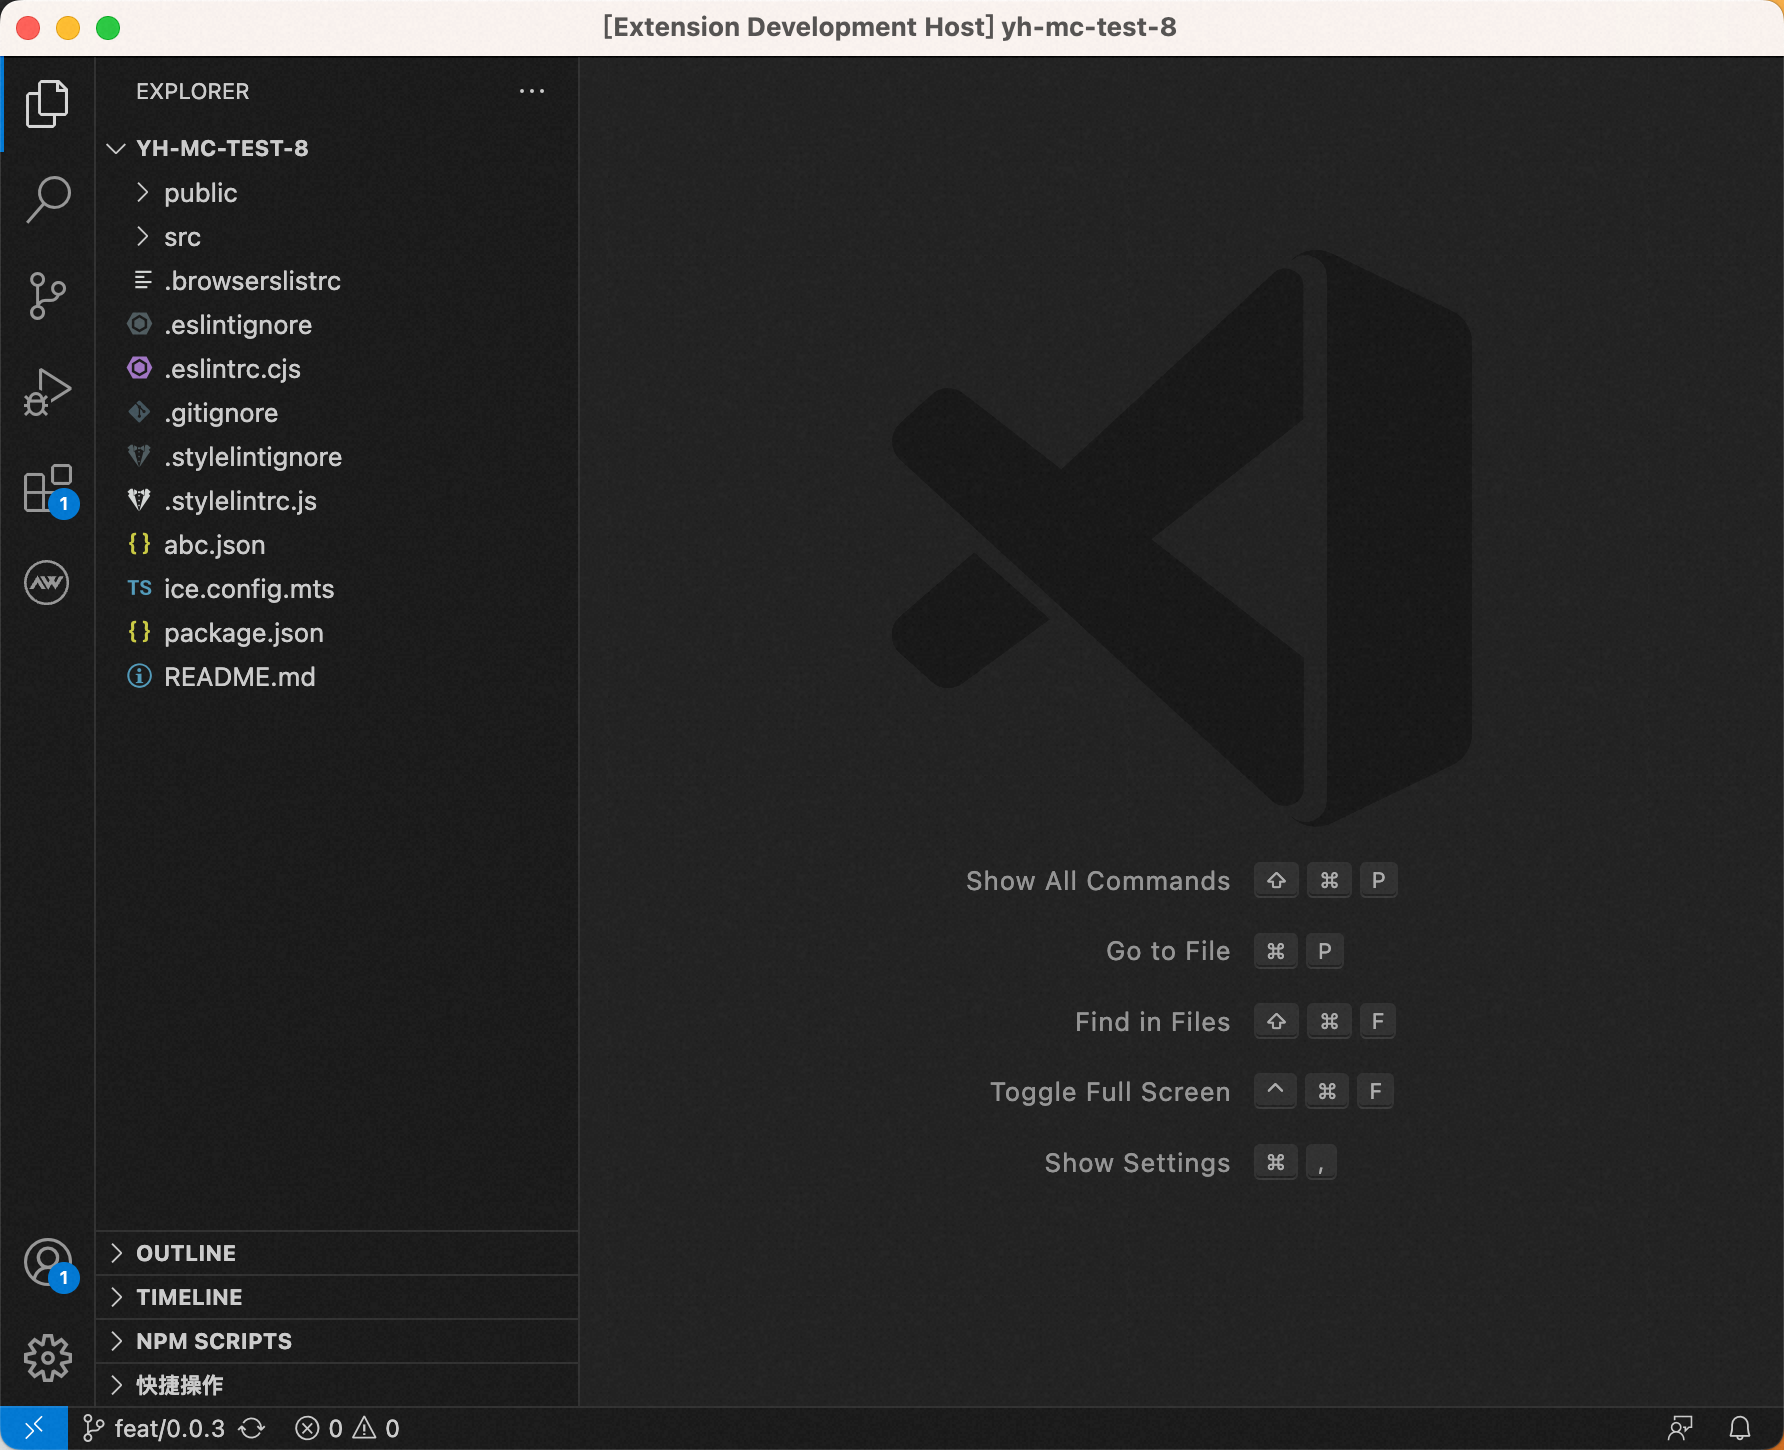Expand the 快捷操作 section

point(337,1385)
